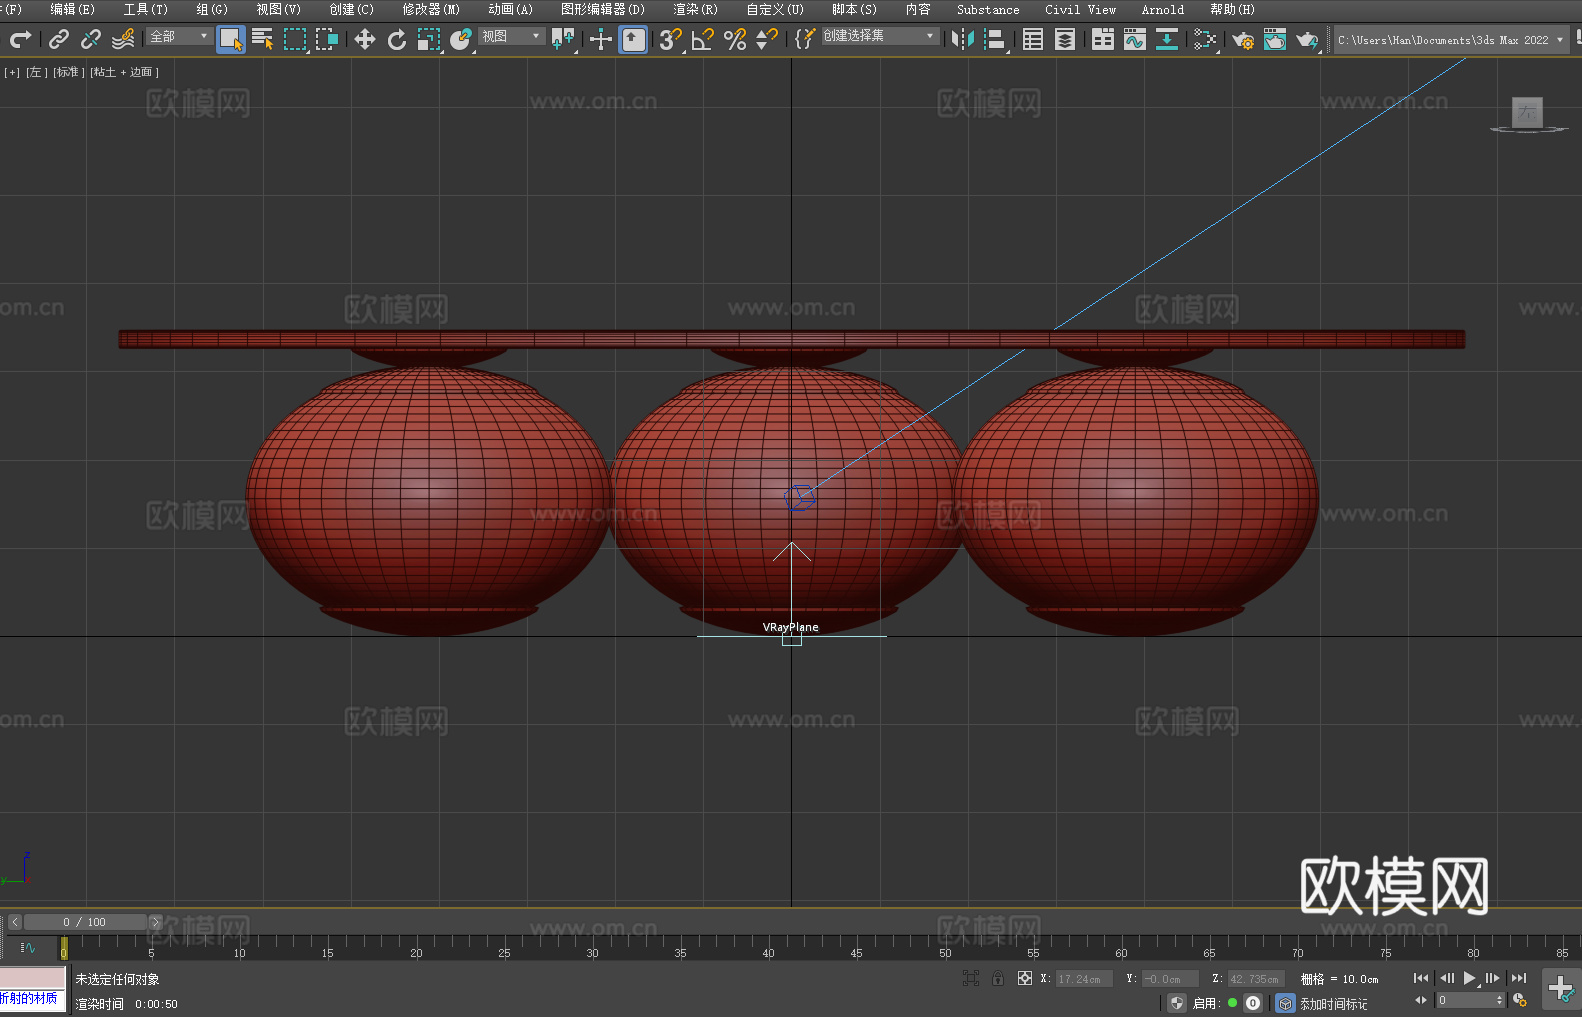Open the Layer Explorer icon
This screenshot has width=1582, height=1017.
(x=1065, y=39)
